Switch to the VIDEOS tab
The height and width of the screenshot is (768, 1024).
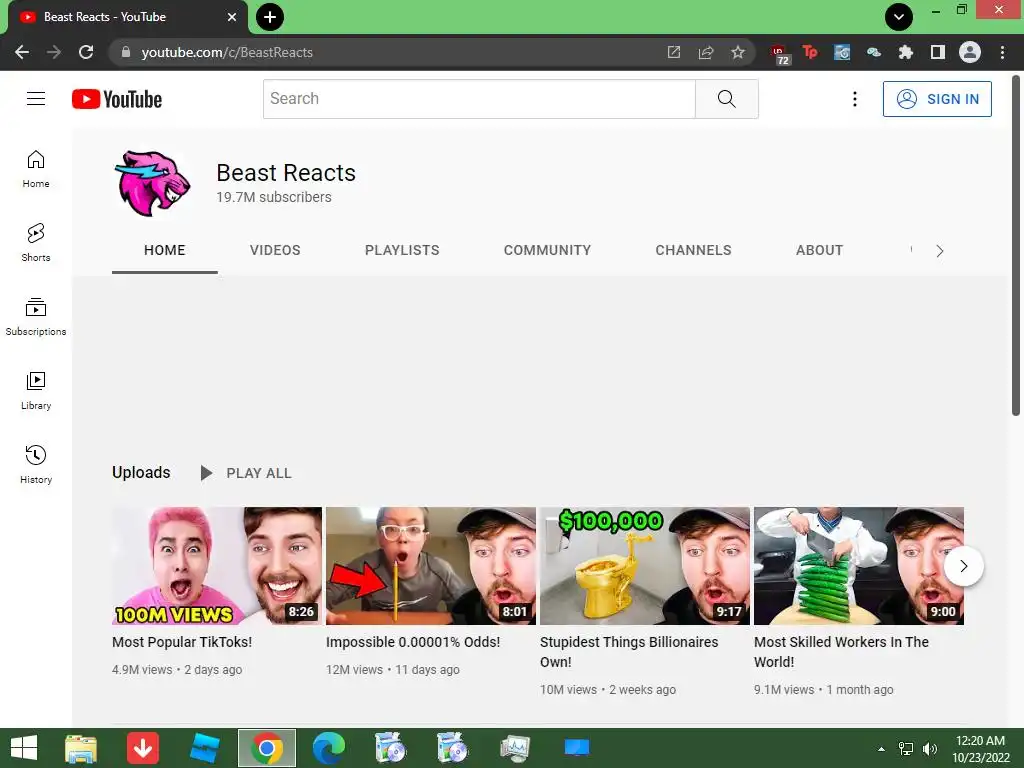(x=275, y=250)
